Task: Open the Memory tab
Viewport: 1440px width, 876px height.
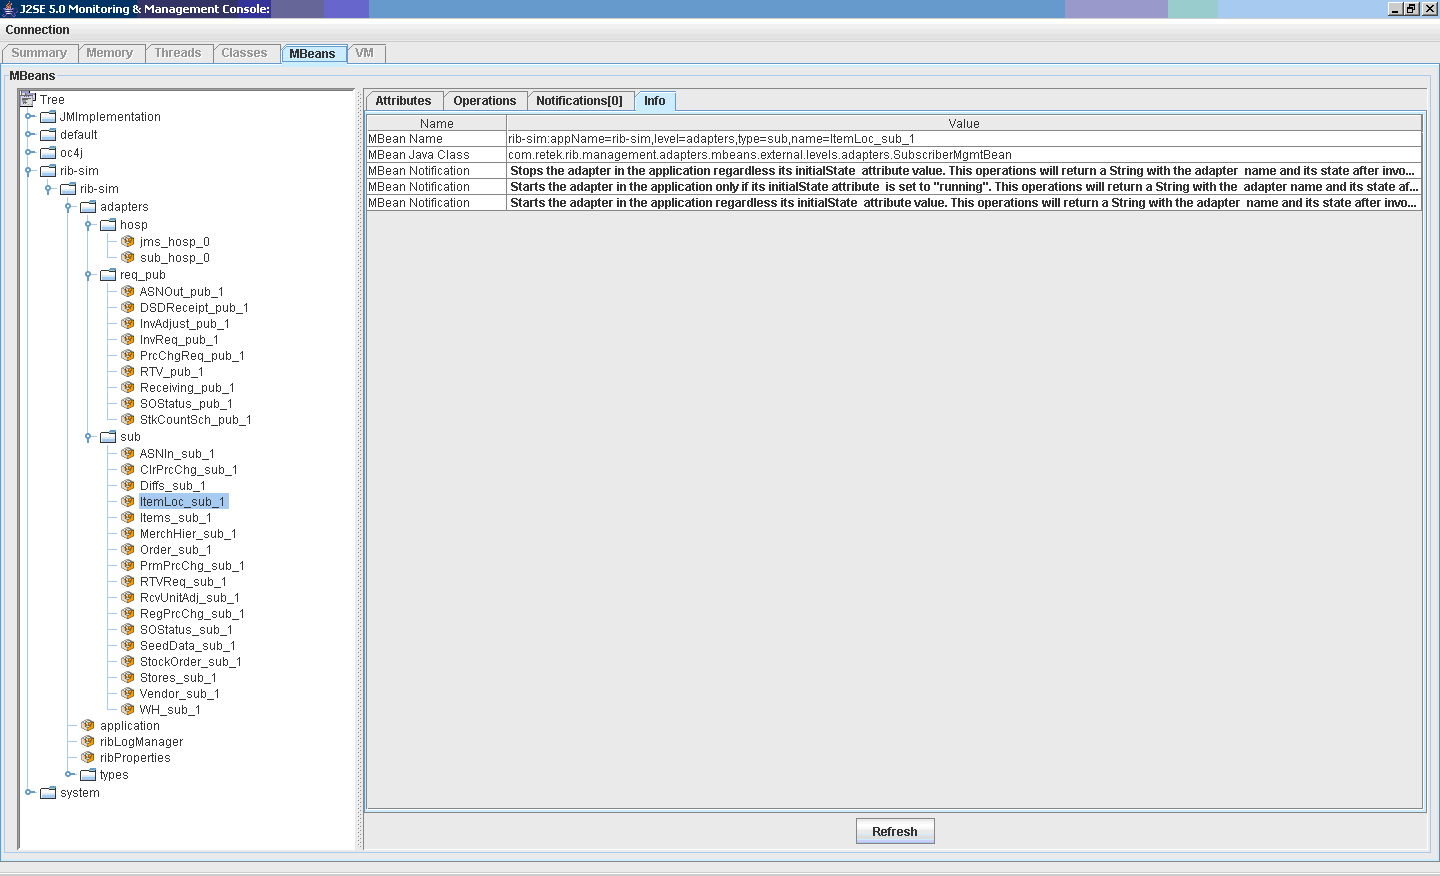Action: pos(110,53)
